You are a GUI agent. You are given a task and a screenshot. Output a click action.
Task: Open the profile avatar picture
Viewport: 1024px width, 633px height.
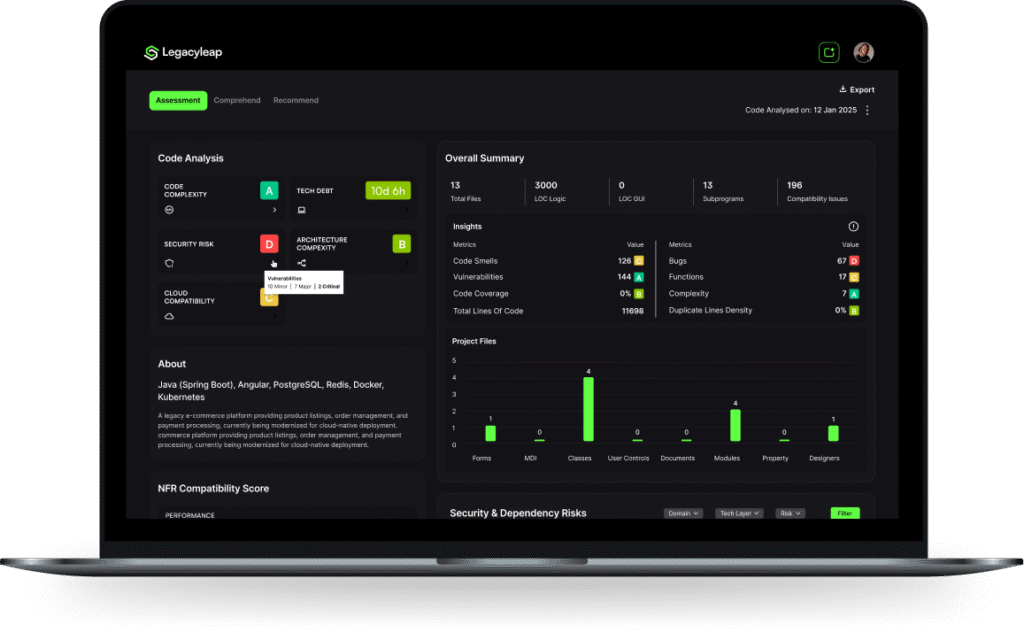pos(864,51)
